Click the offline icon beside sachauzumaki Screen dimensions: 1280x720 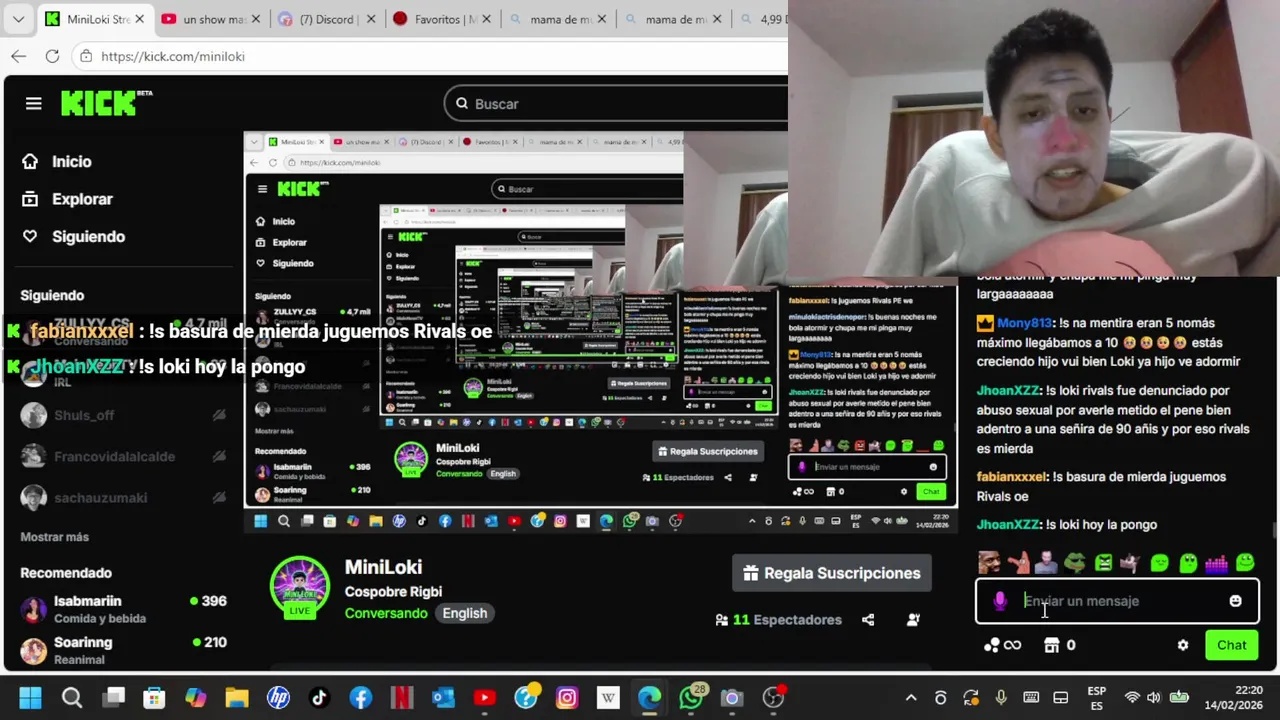pyautogui.click(x=219, y=497)
